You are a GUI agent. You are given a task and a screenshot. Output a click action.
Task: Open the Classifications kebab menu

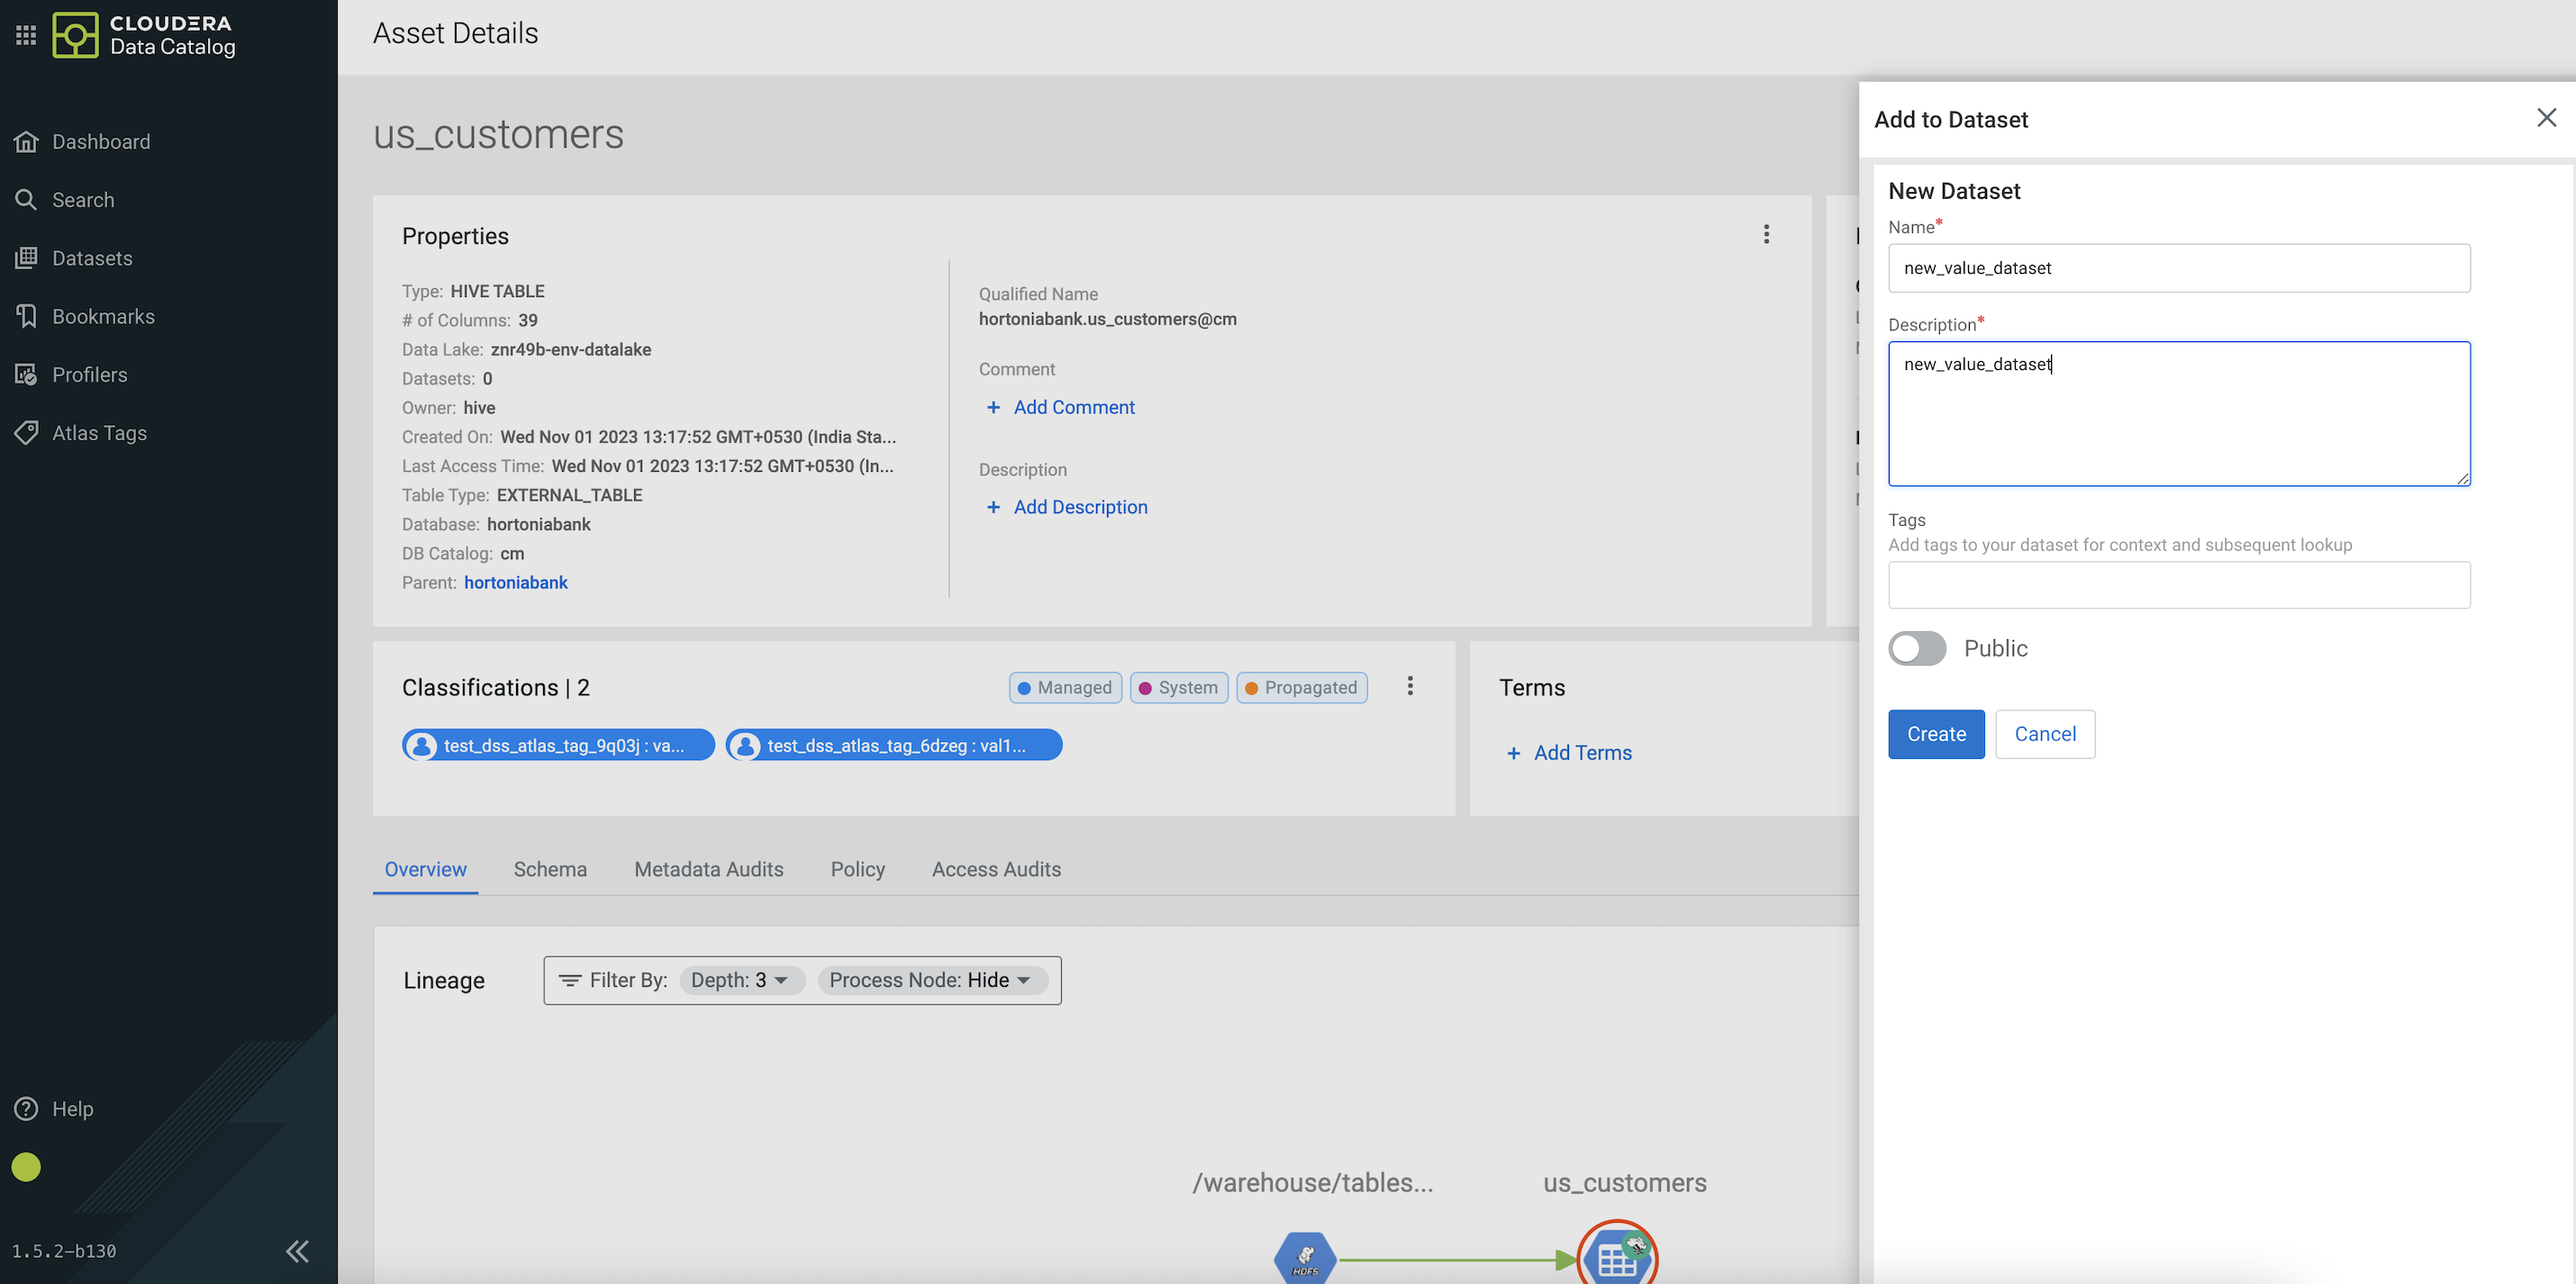tap(1410, 686)
